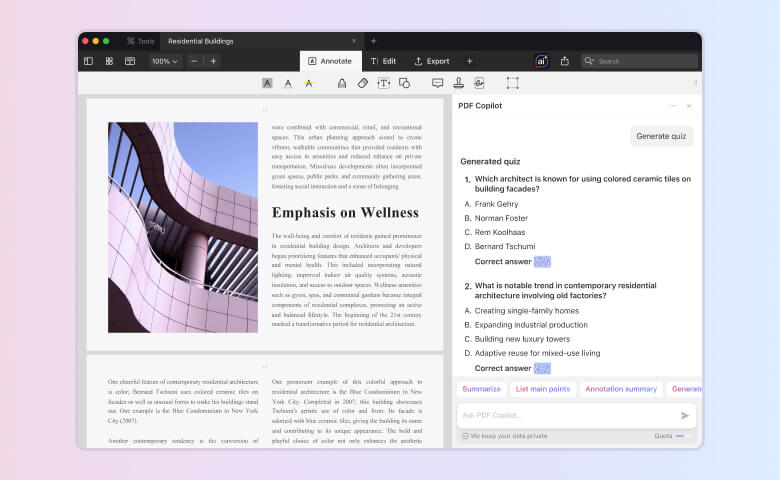This screenshot has width=780, height=480.
Task: Toggle the thumbnails grid view
Action: click(109, 61)
